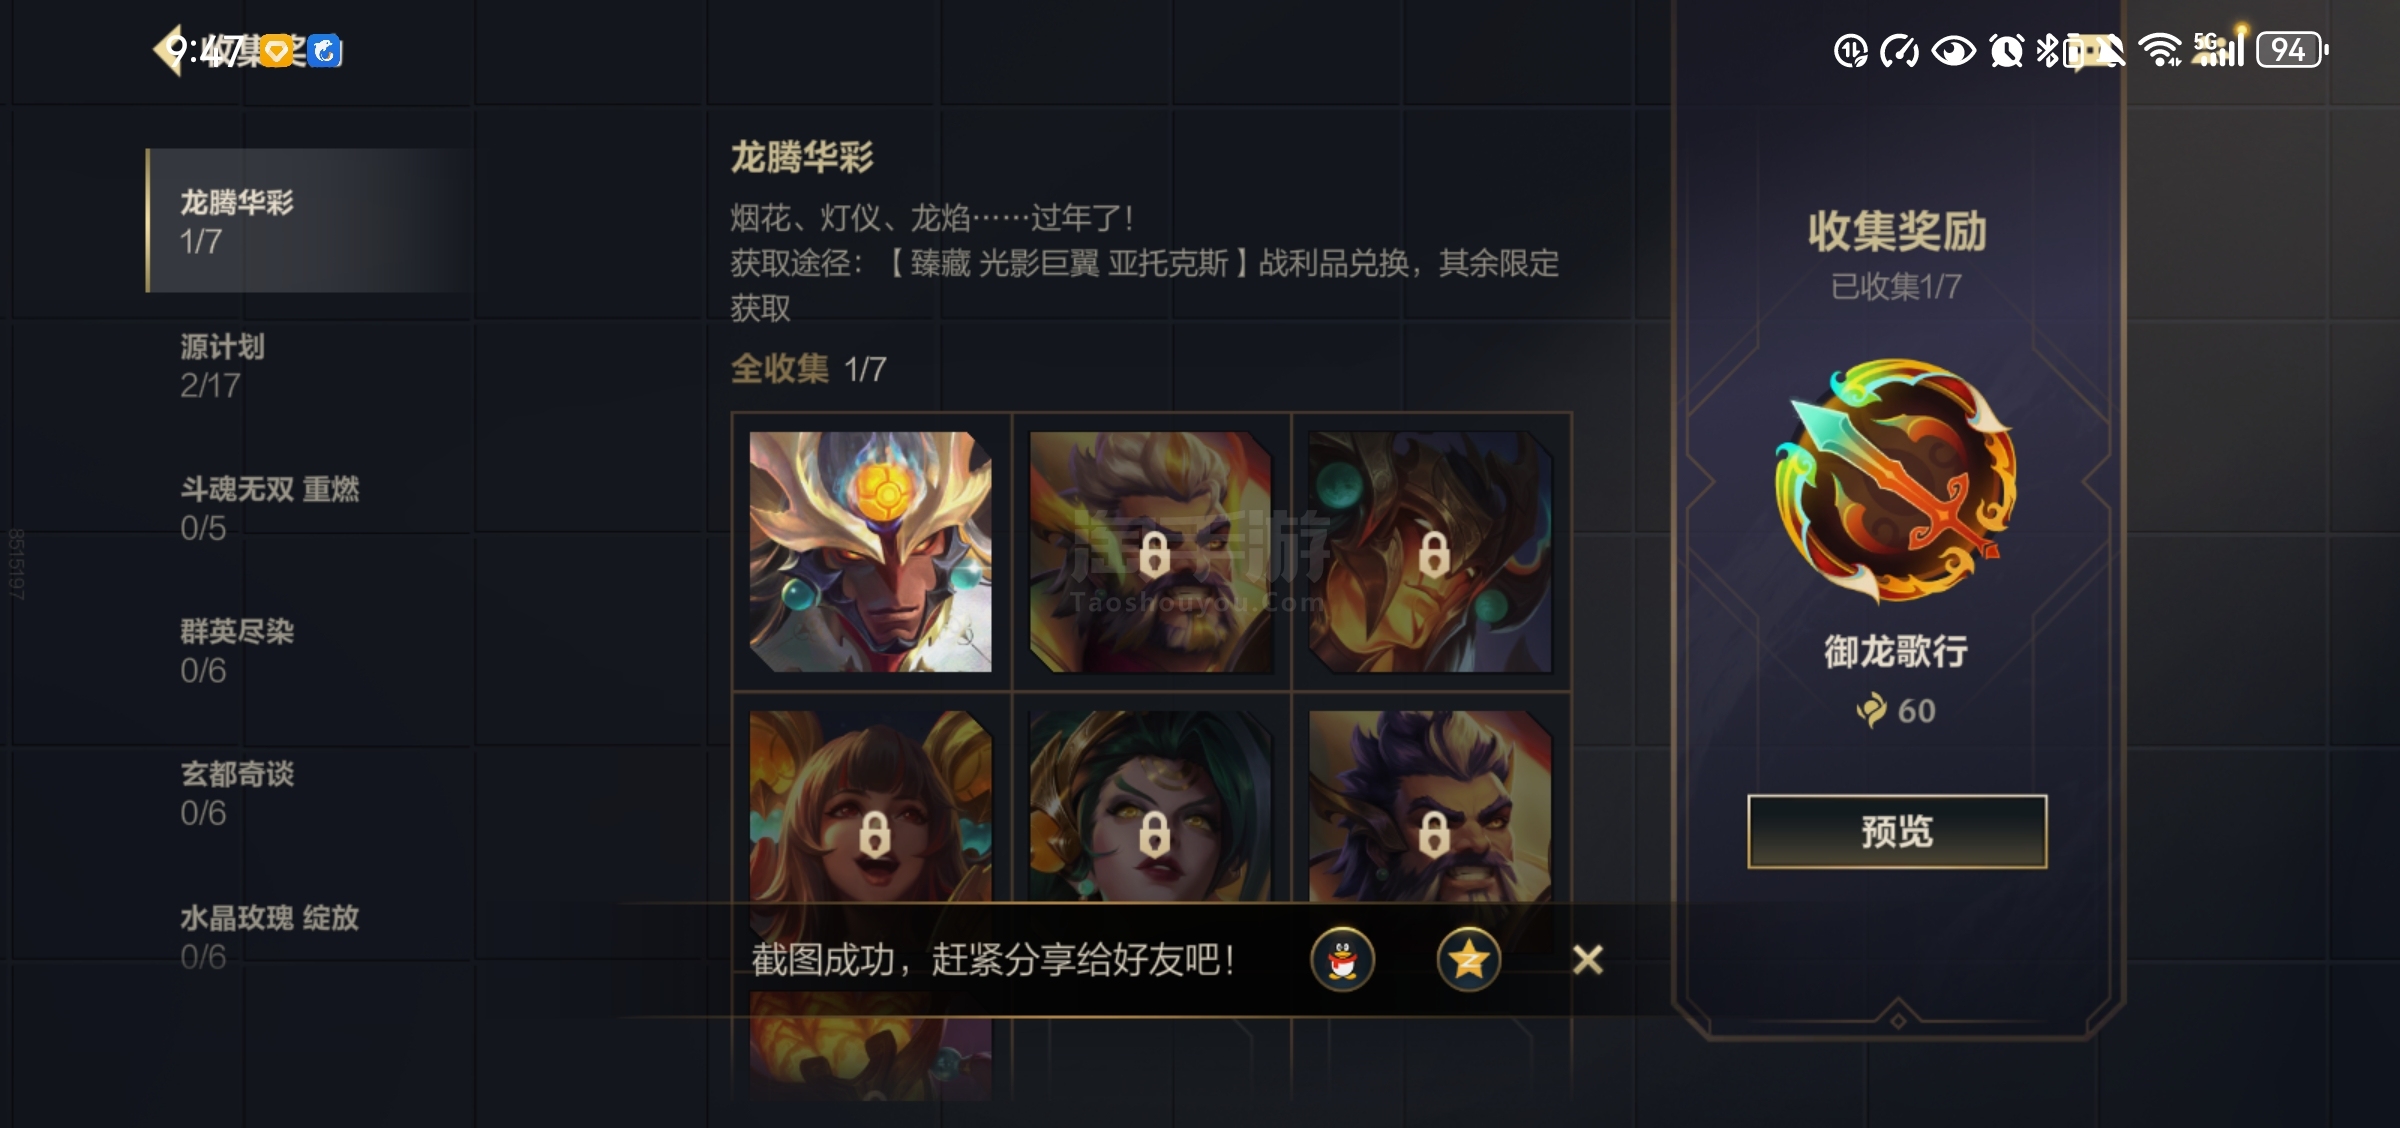Dismiss the screenshot share banner

pos(1587,960)
